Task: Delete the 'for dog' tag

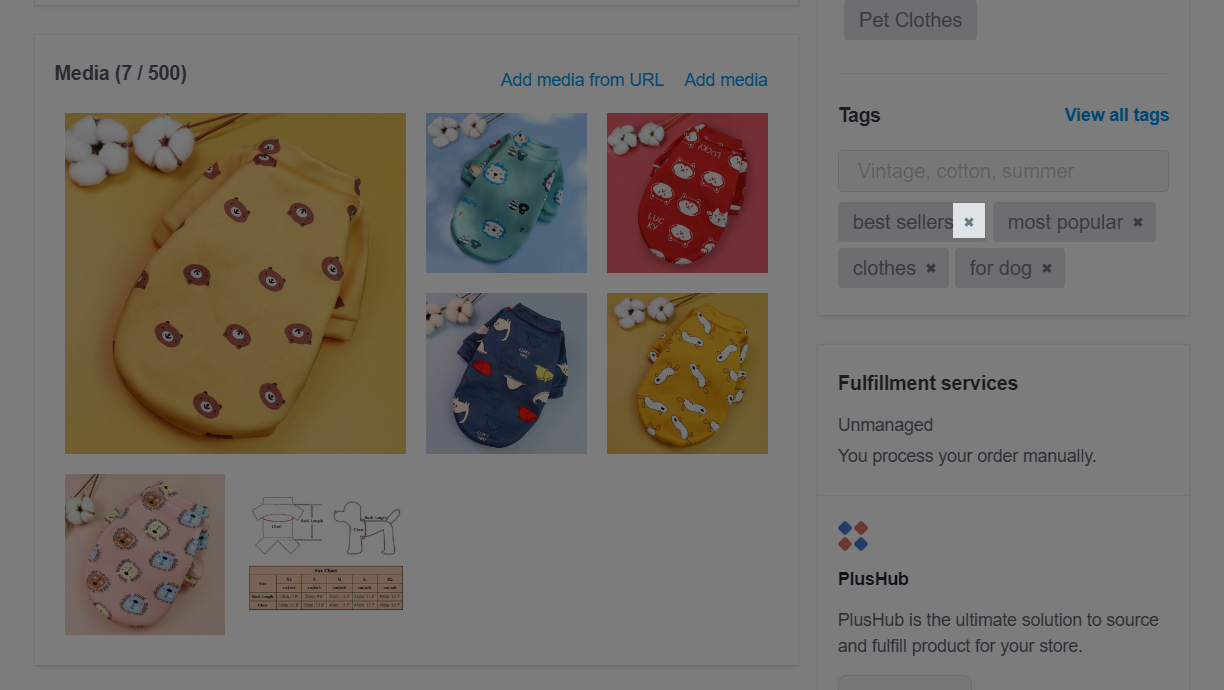Action: click(x=1047, y=268)
